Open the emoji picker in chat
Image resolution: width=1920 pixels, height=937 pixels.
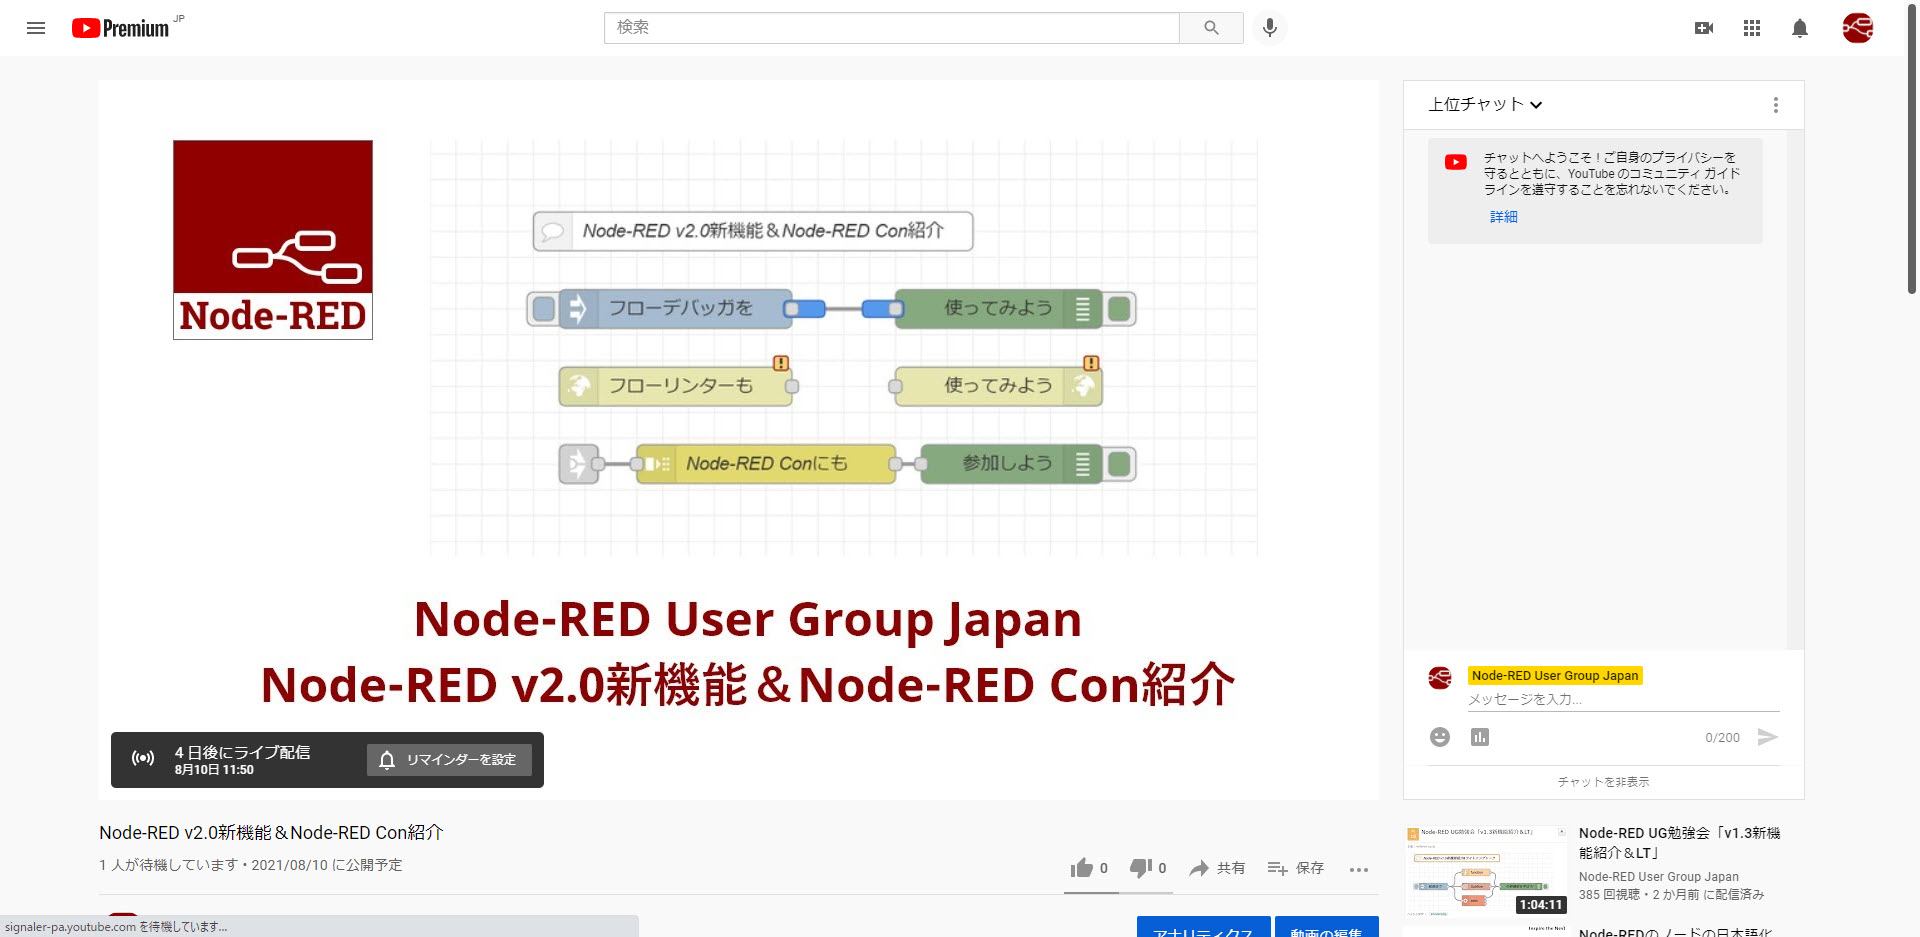[1440, 737]
